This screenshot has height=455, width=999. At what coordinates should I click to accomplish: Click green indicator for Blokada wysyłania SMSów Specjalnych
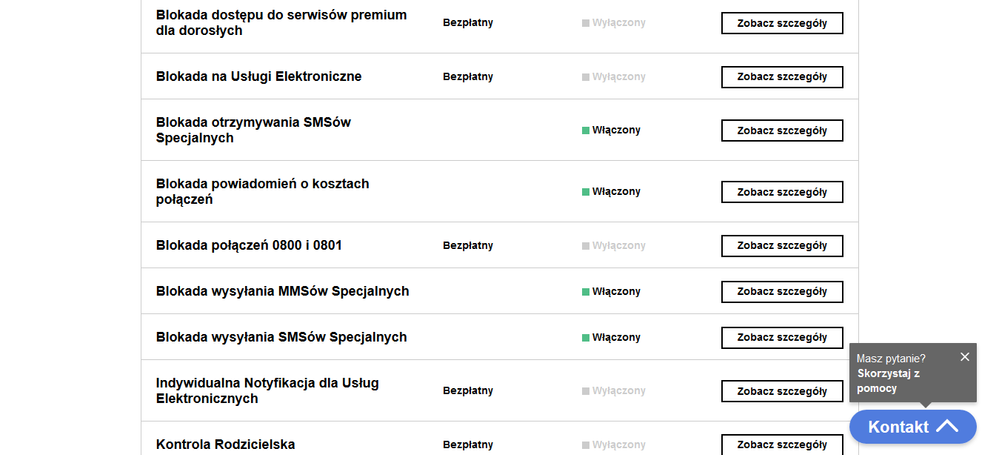[x=586, y=338]
